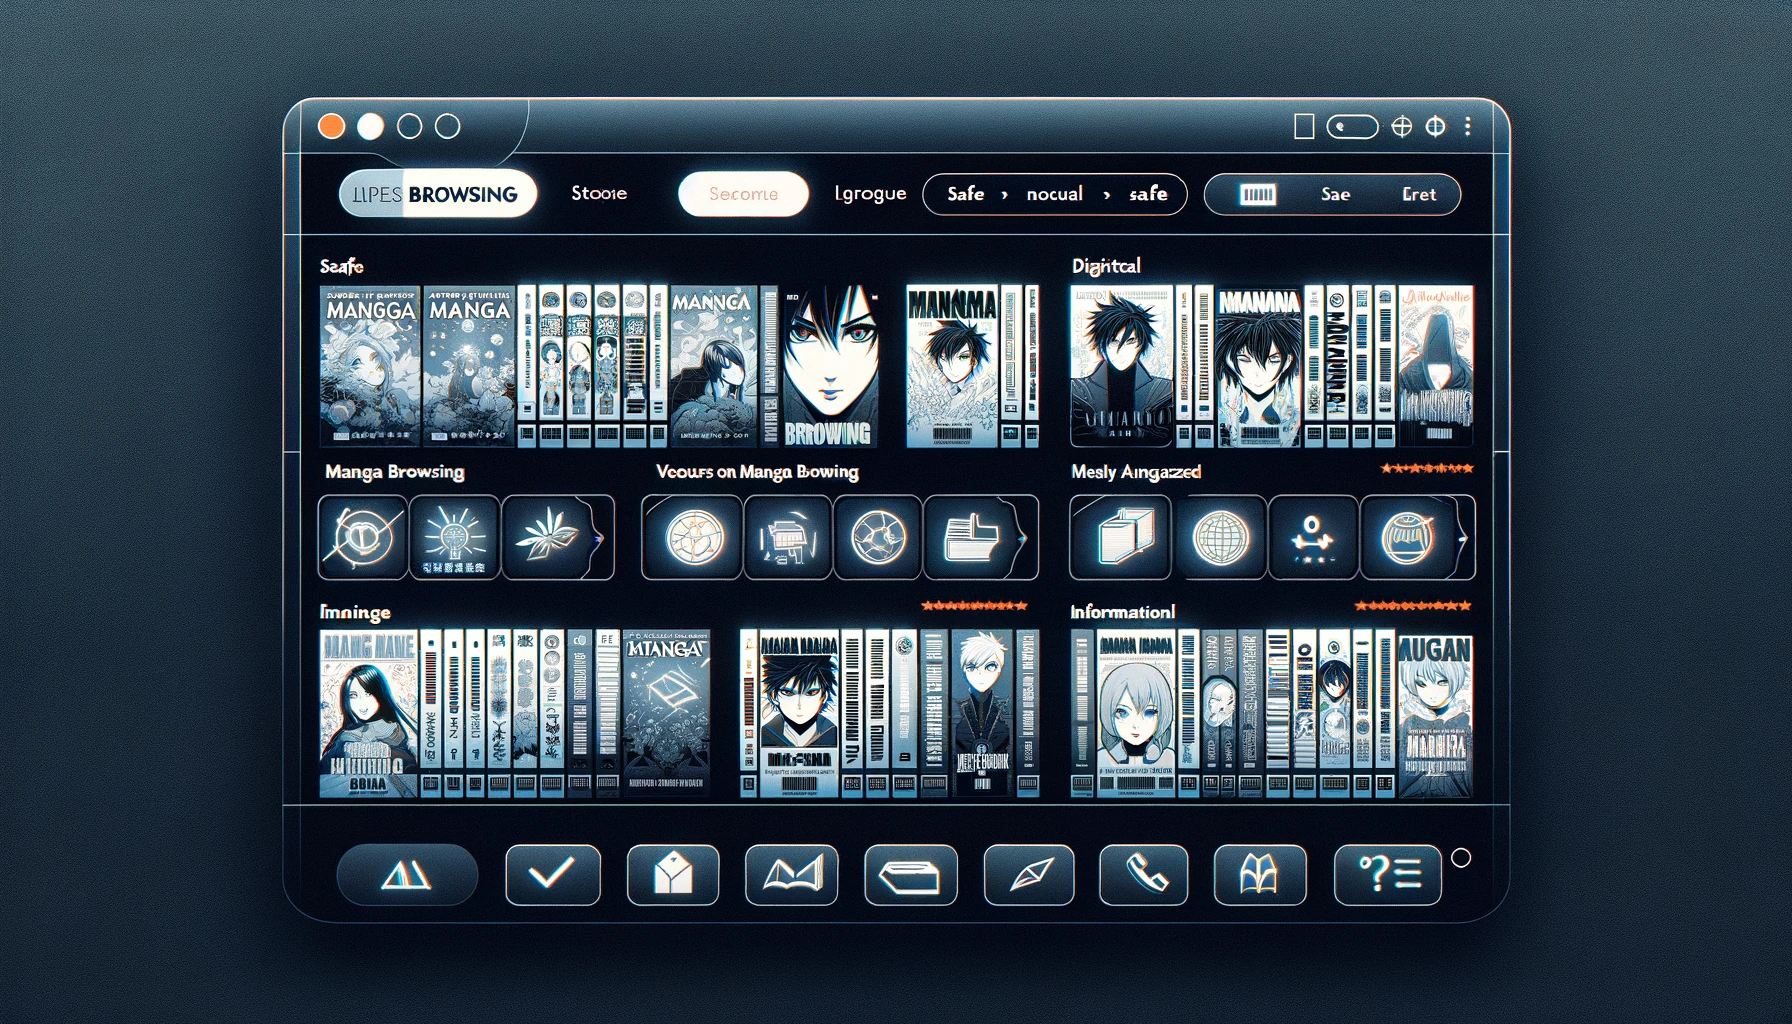
Task: Click the Informationl section heading
Action: (1122, 611)
